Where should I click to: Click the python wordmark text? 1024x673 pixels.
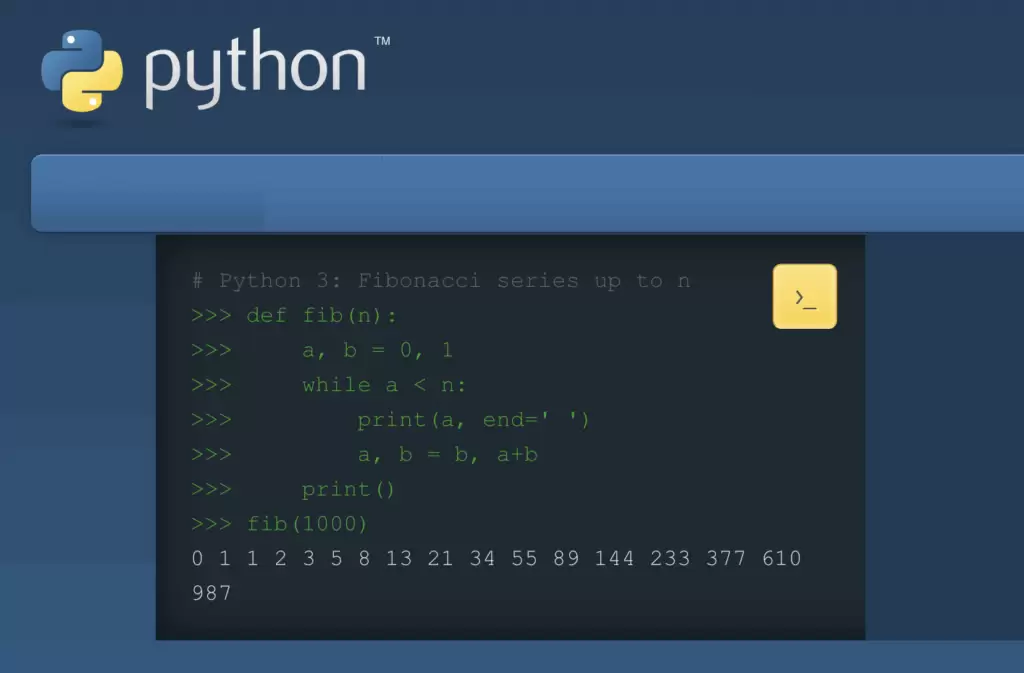[x=255, y=72]
